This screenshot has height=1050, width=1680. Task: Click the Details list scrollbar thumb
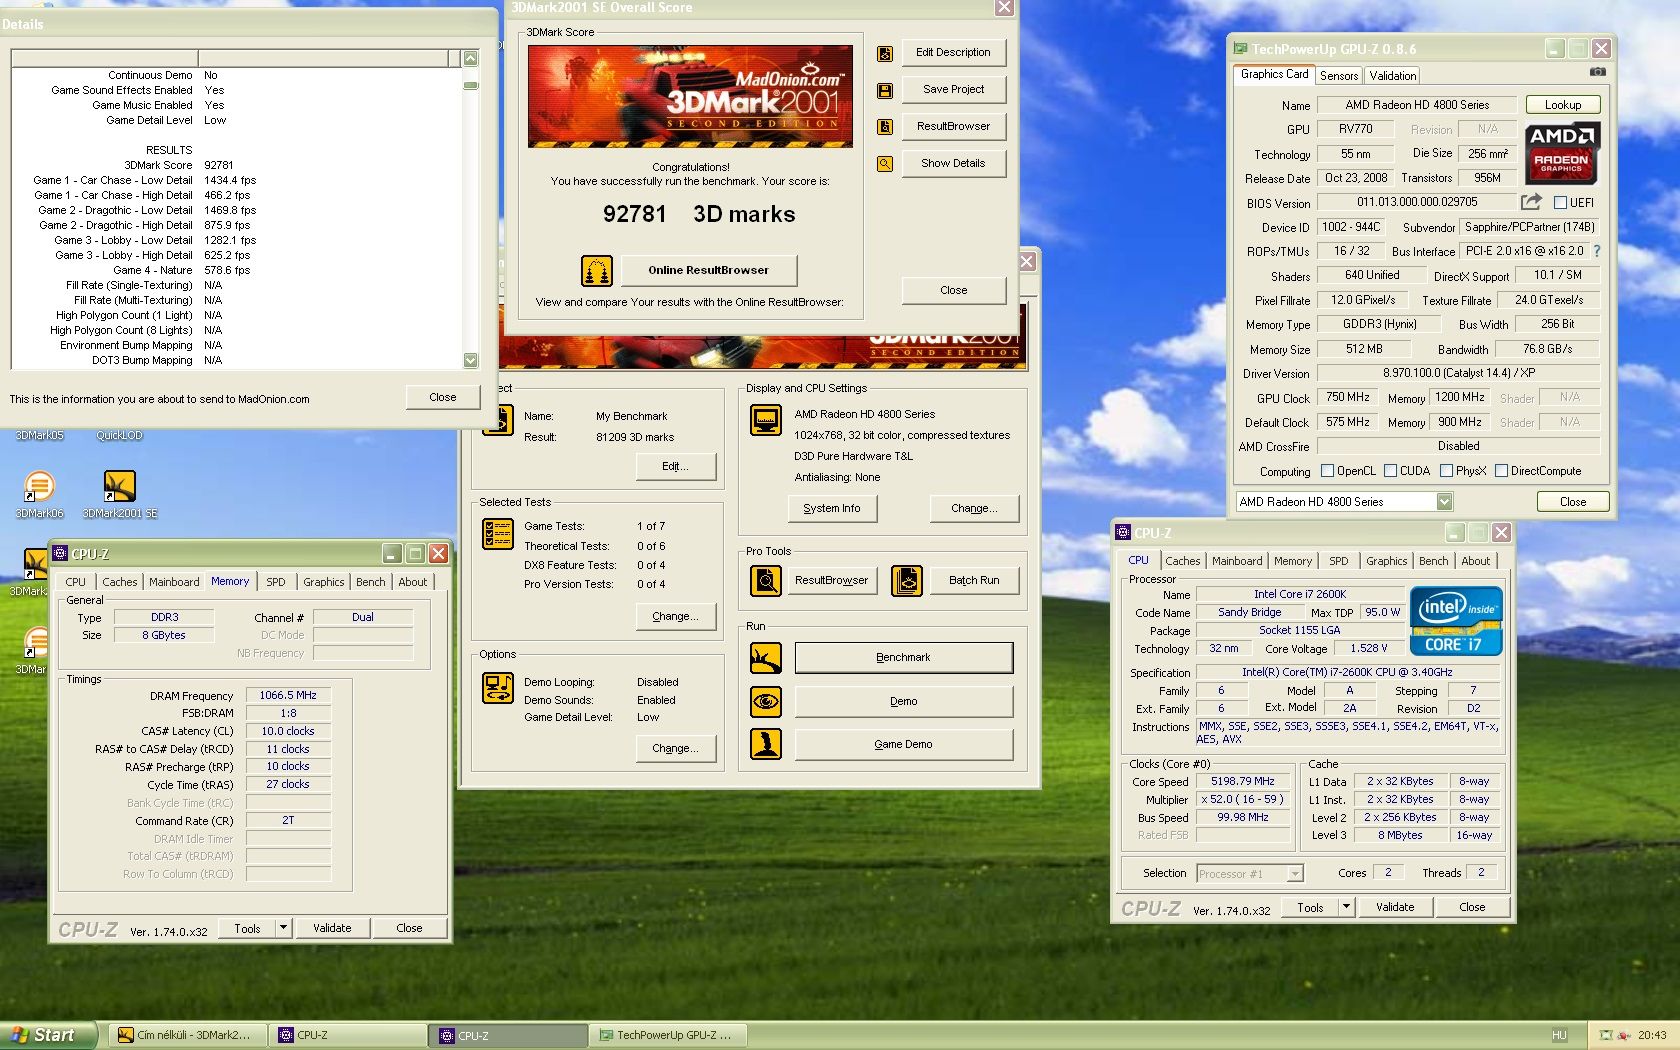click(x=471, y=85)
